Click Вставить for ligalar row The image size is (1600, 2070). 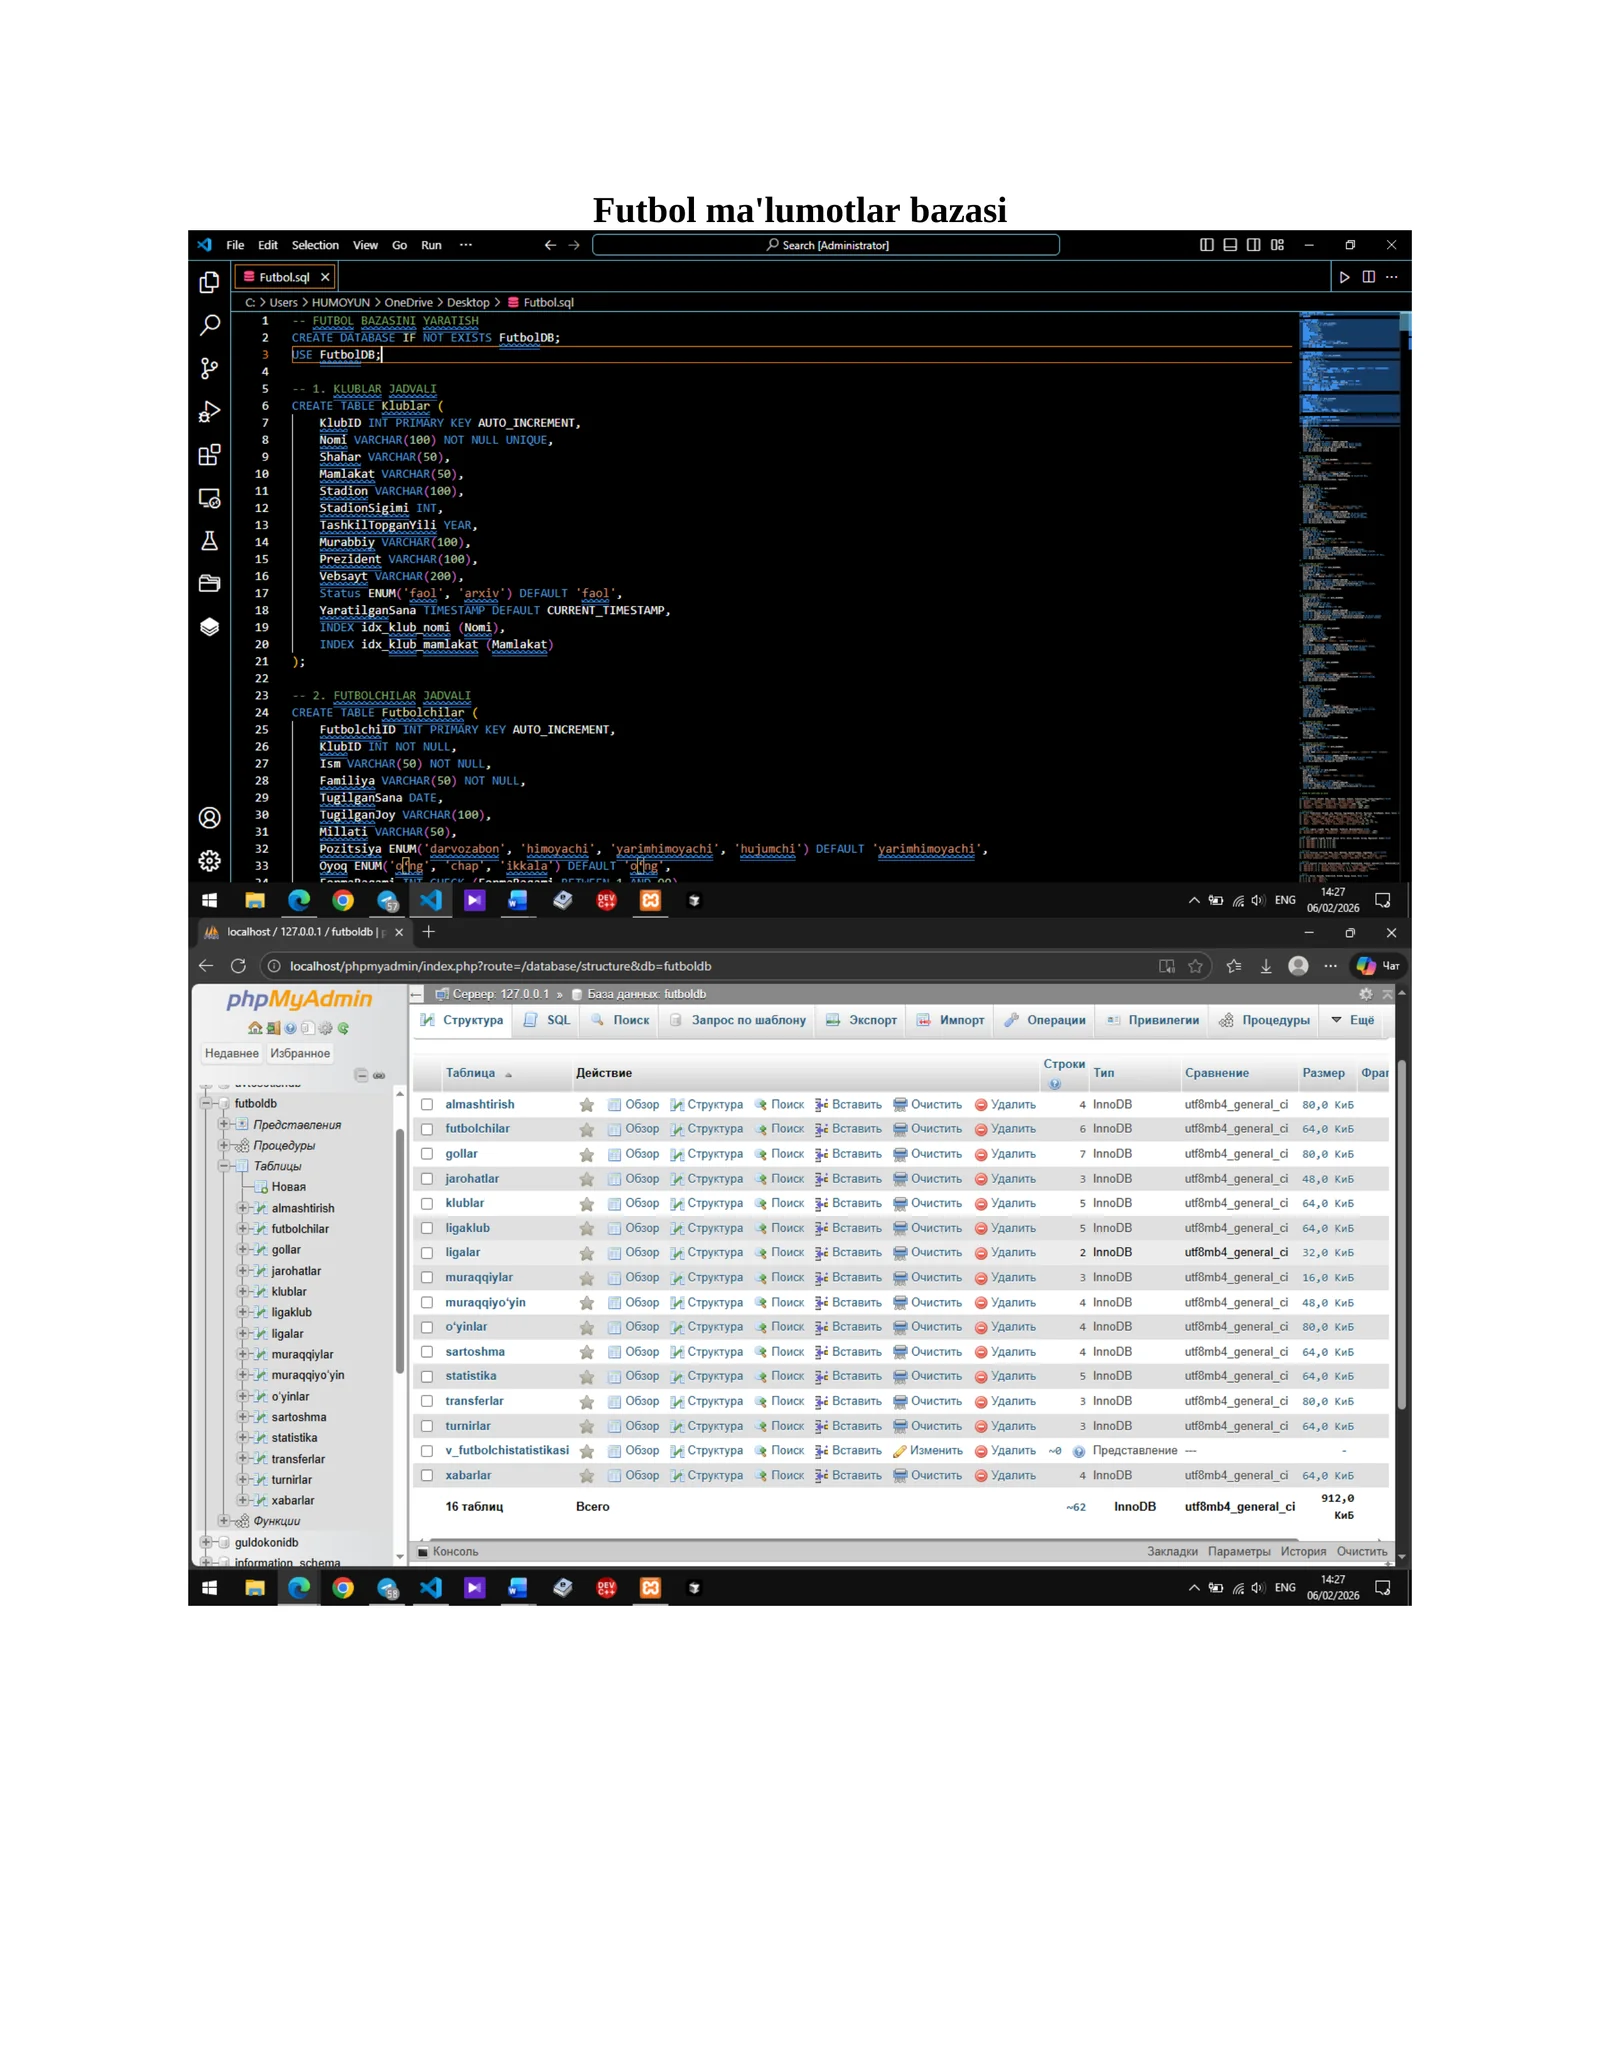849,1253
